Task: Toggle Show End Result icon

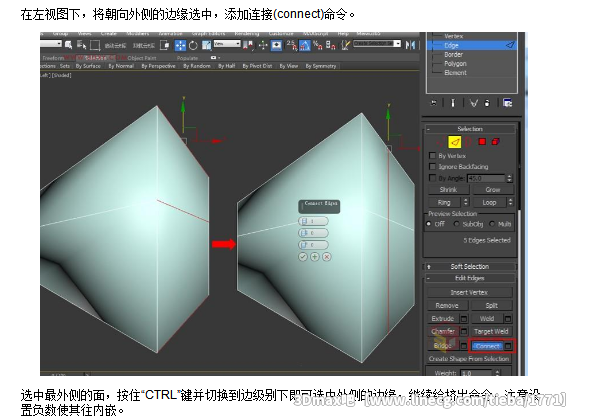Action: tap(453, 103)
